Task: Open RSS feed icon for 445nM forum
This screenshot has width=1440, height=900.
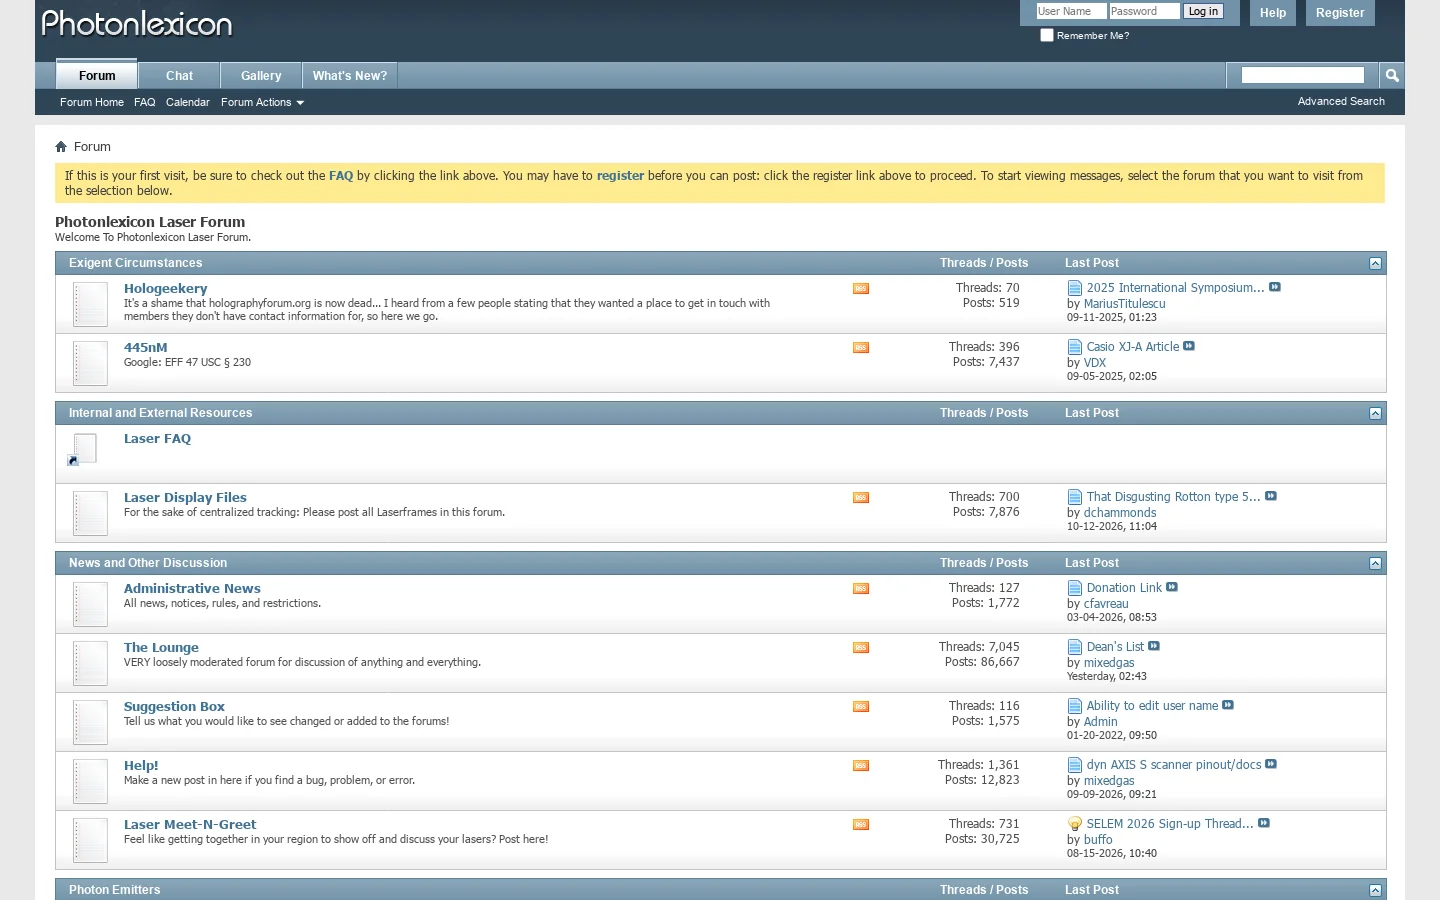Action: point(860,348)
